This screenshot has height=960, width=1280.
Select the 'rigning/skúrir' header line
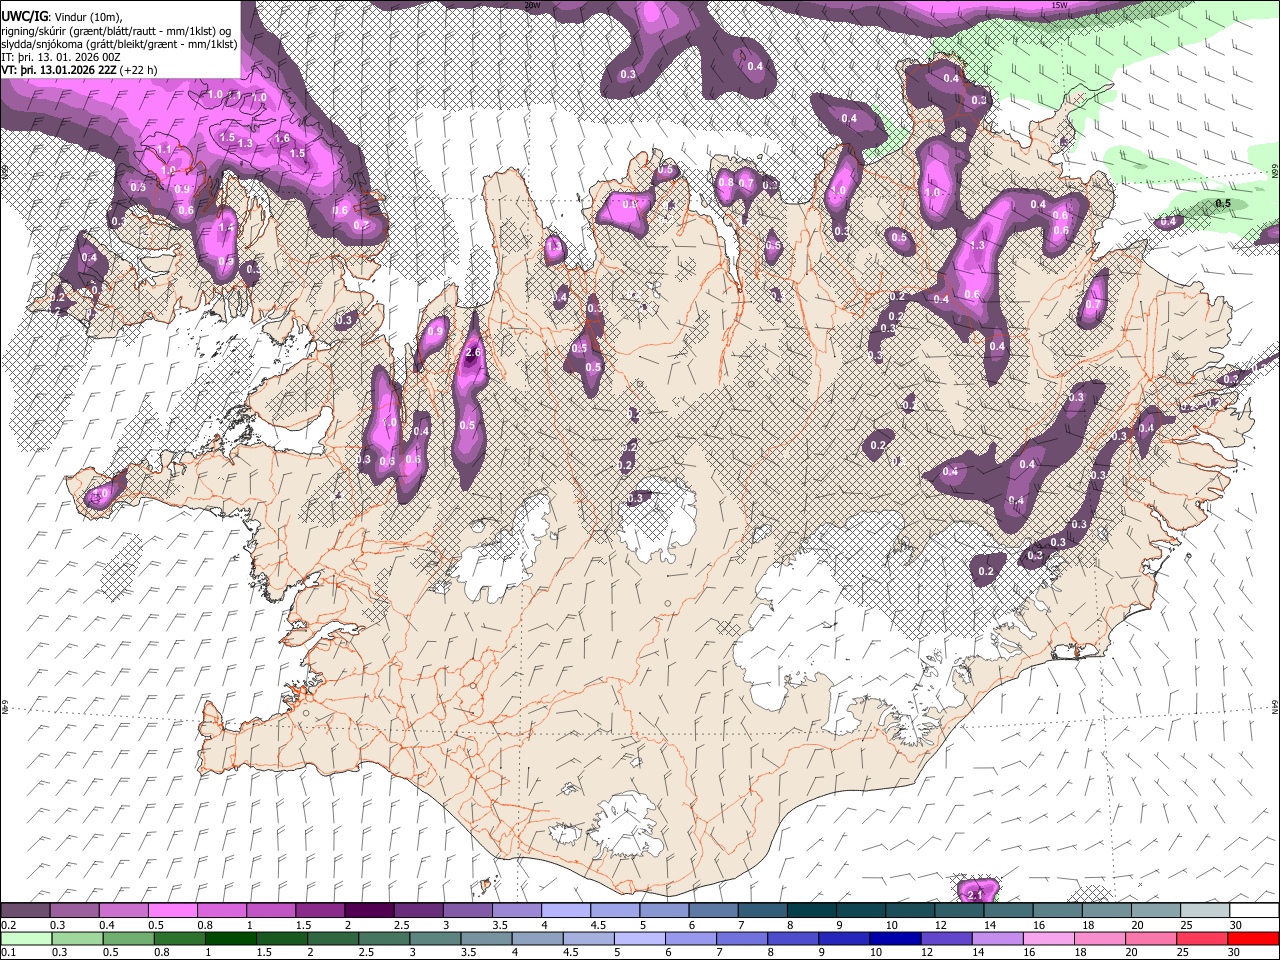coord(115,31)
